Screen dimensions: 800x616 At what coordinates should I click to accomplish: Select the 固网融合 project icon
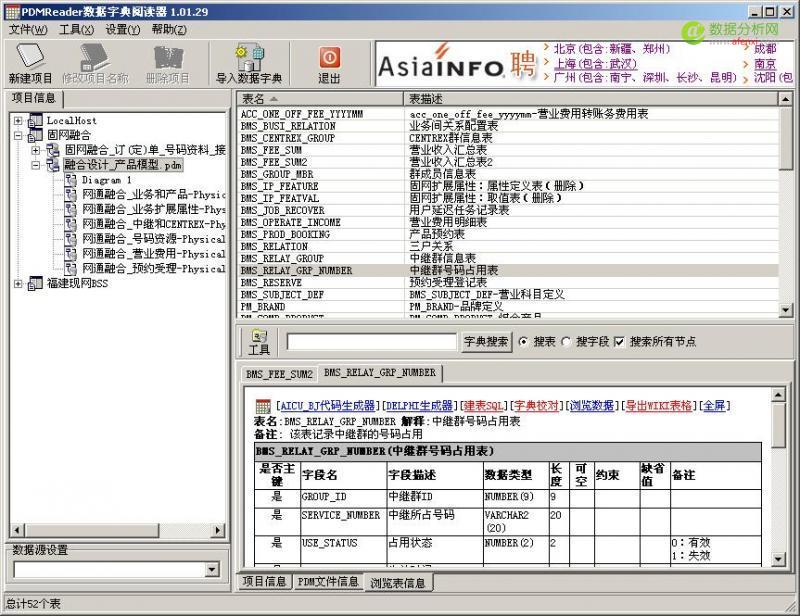(35, 135)
